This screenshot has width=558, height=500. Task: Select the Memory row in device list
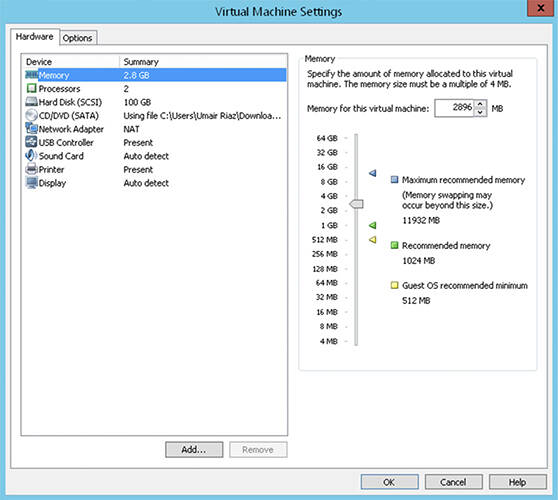coord(156,75)
